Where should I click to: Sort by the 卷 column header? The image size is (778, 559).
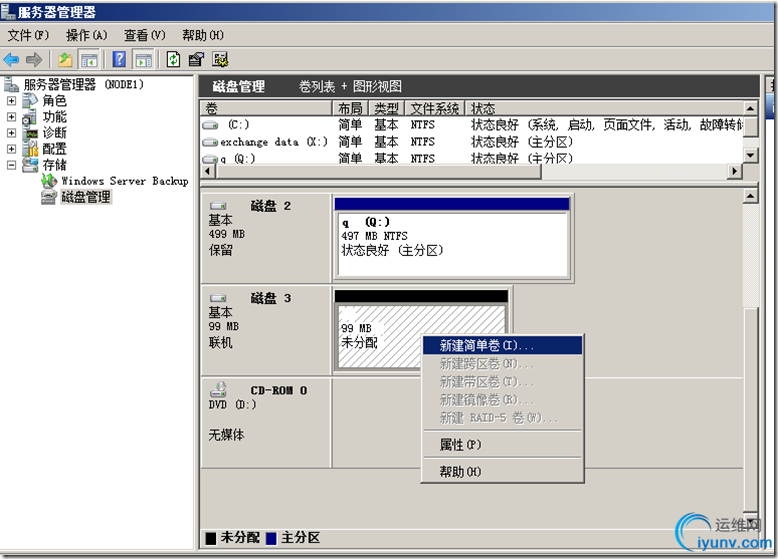tap(266, 108)
